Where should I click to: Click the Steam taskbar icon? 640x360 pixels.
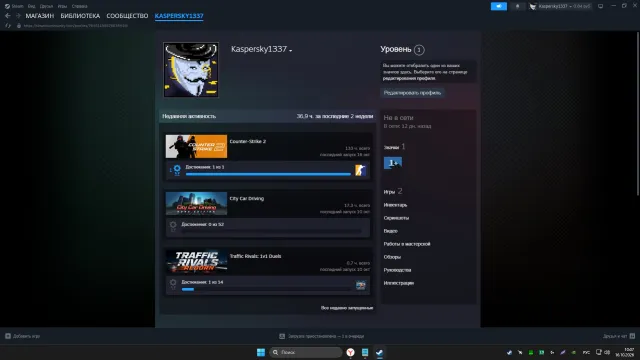coord(380,352)
